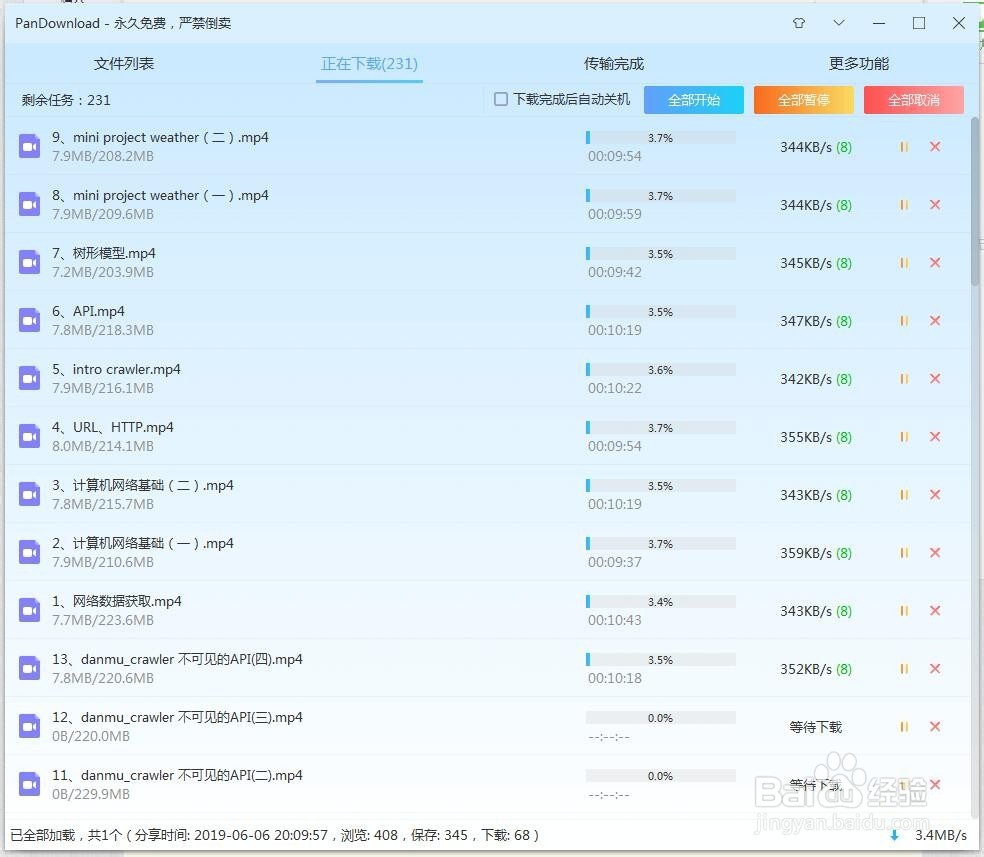This screenshot has width=984, height=857.
Task: Cancel download of 7、树形模型.mp4
Action: [x=935, y=262]
